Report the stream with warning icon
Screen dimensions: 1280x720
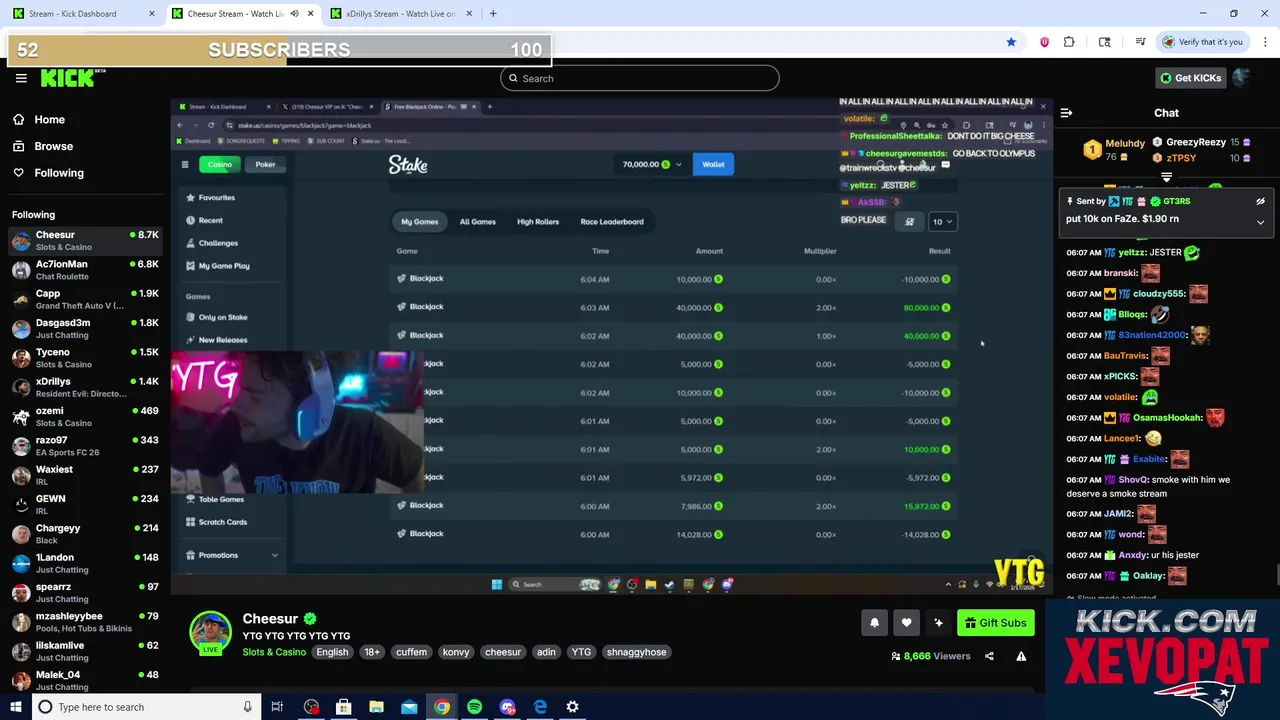click(1021, 656)
